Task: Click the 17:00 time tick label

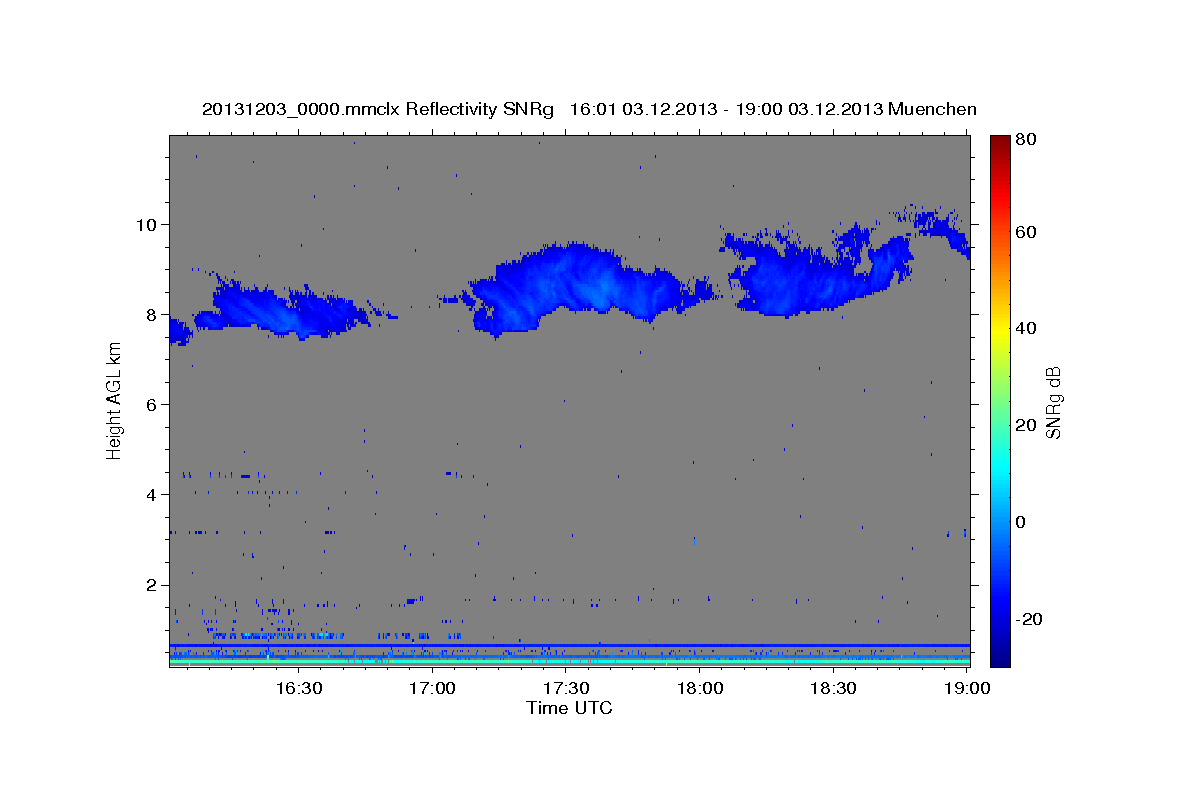Action: point(432,688)
